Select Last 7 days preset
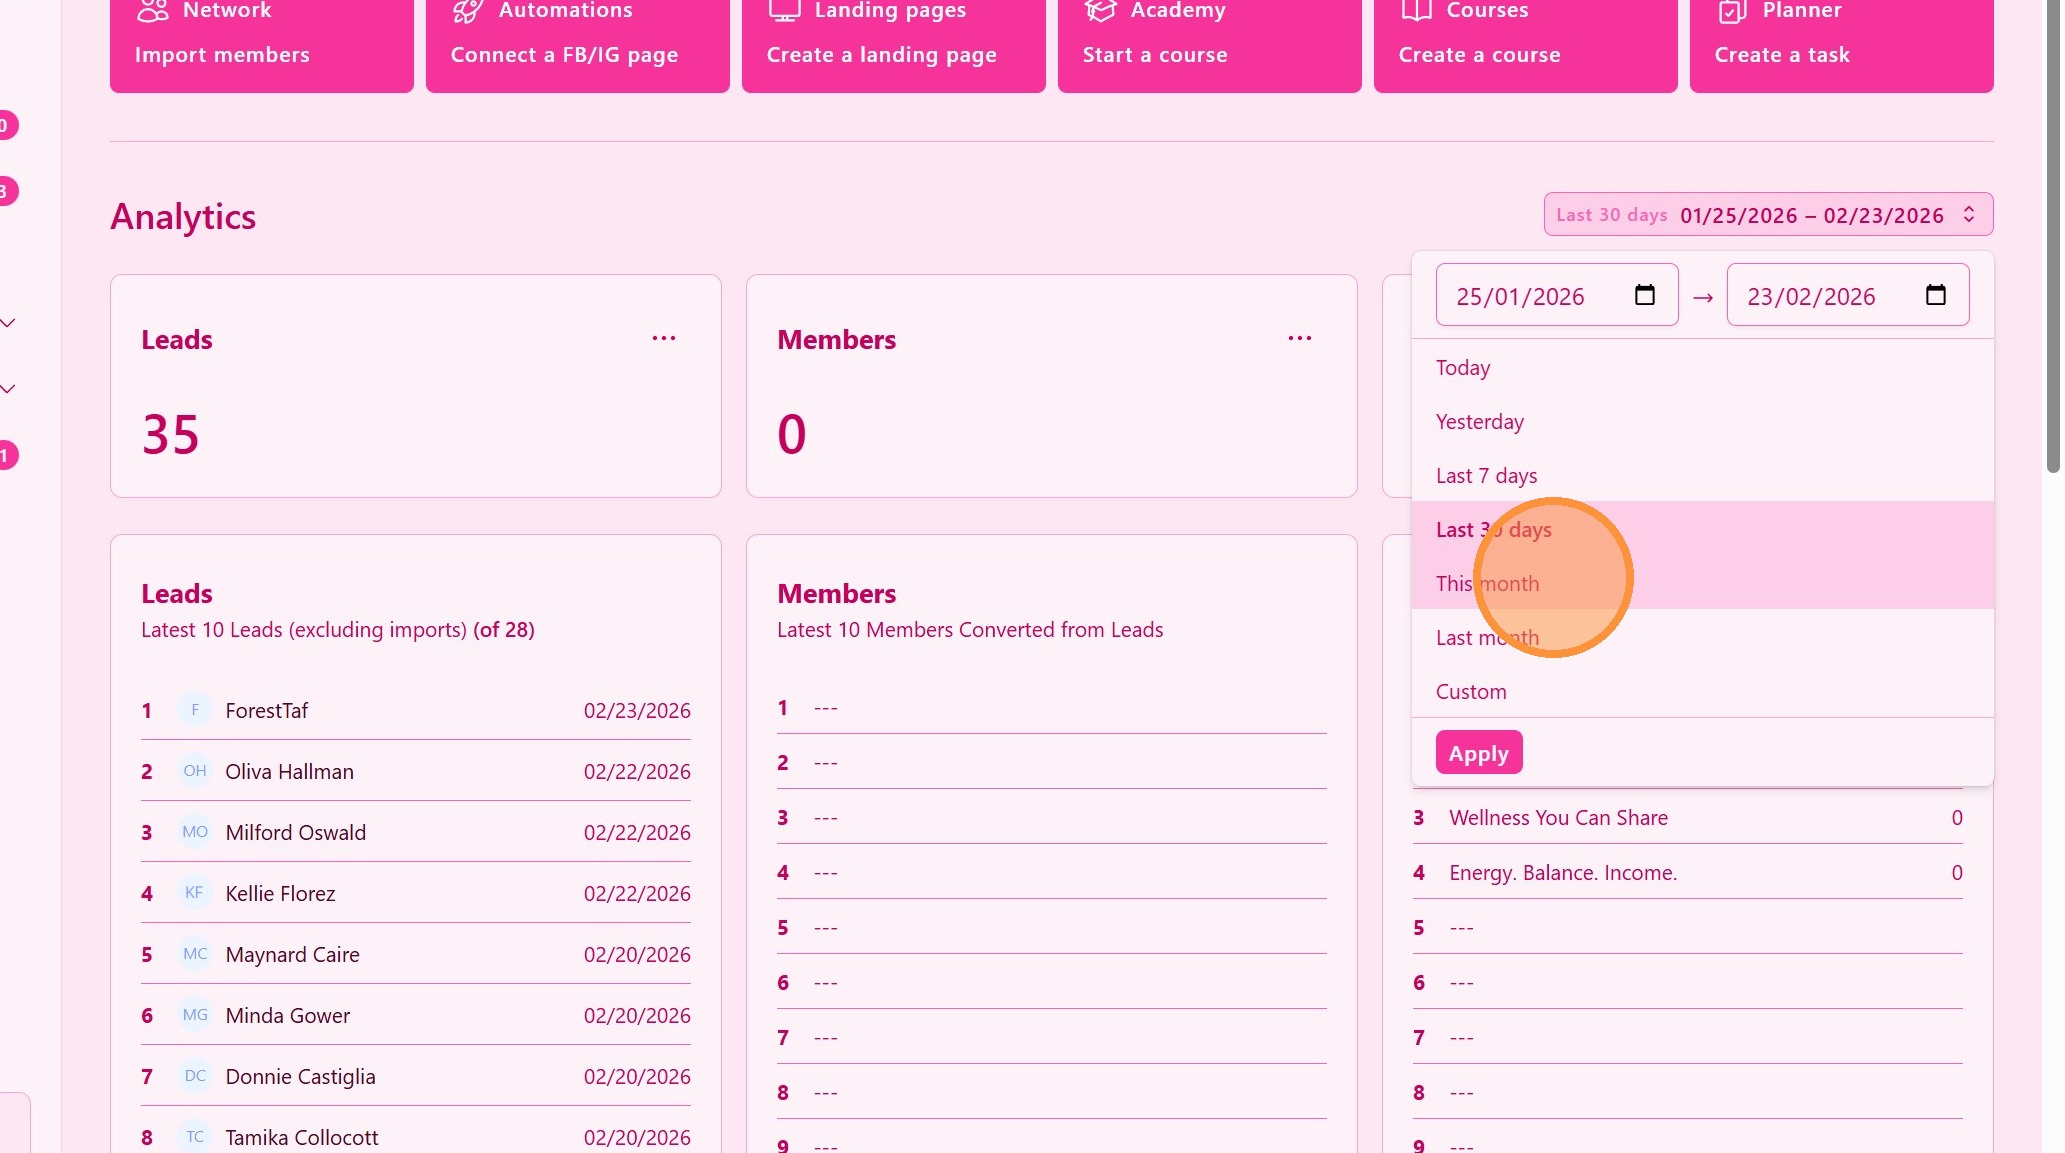The height and width of the screenshot is (1153, 2065). tap(1486, 476)
